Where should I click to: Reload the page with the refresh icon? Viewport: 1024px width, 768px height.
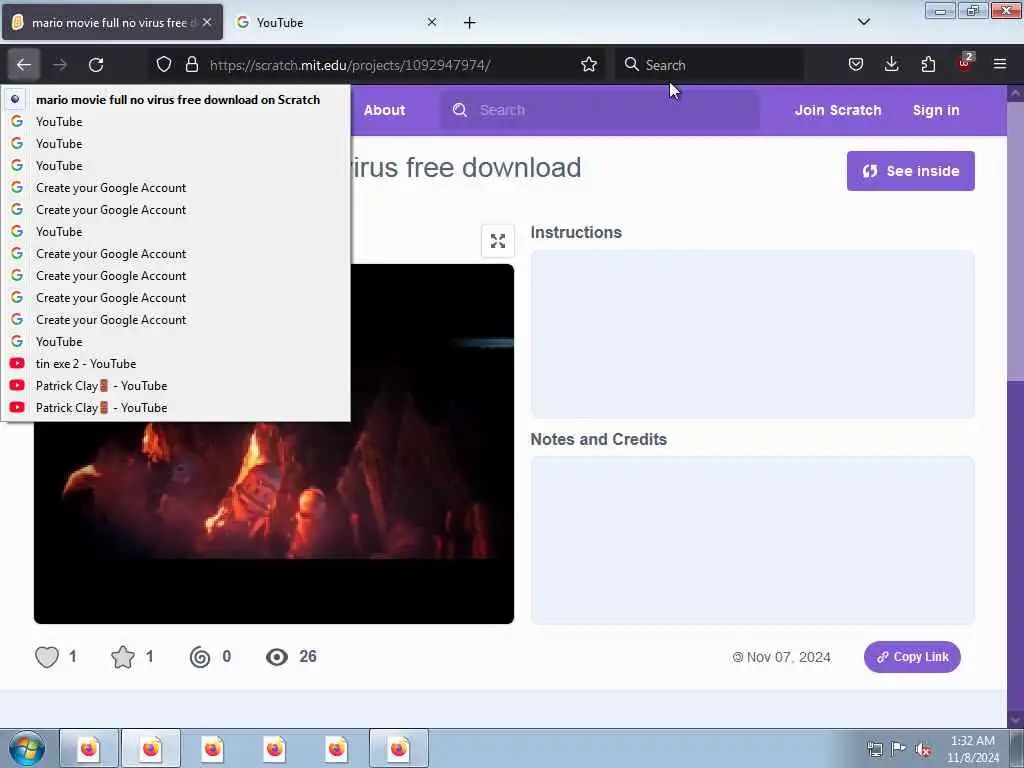point(96,65)
